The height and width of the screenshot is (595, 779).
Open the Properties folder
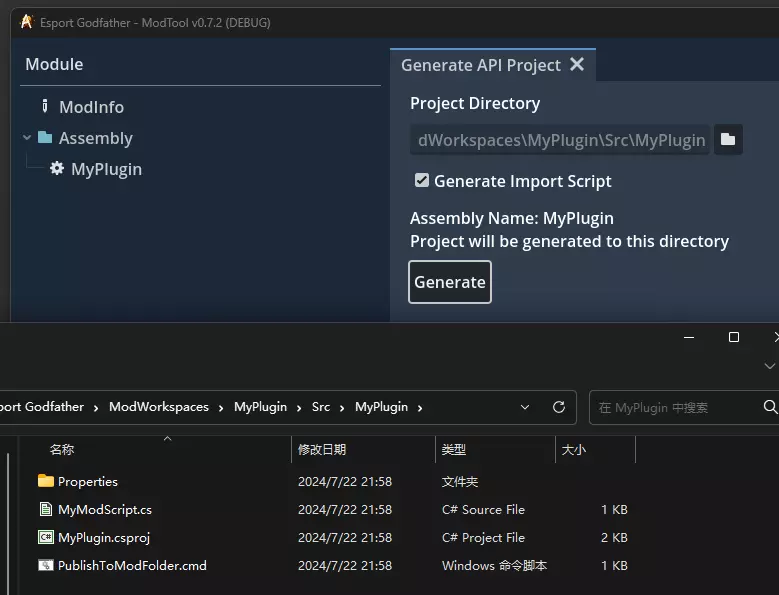pyautogui.click(x=87, y=482)
